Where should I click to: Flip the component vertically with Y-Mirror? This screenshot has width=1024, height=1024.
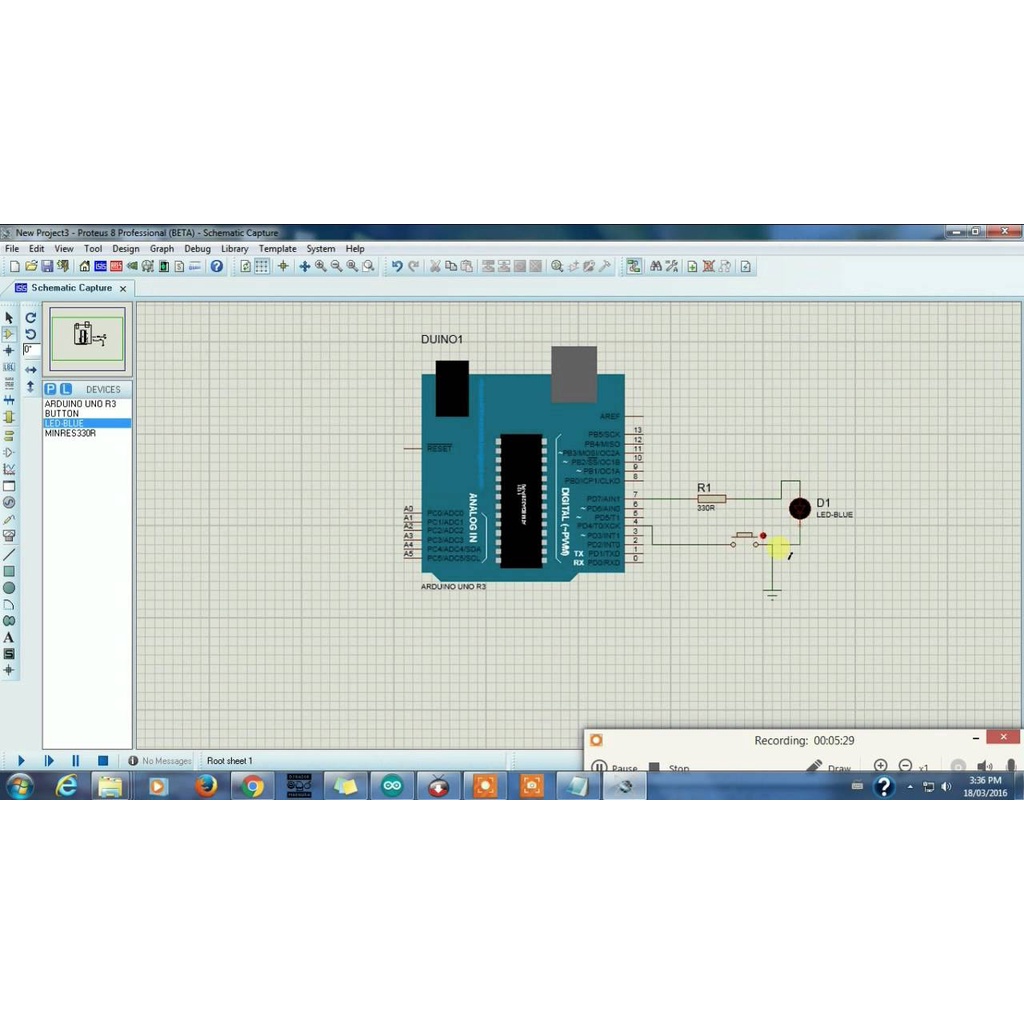click(x=31, y=387)
